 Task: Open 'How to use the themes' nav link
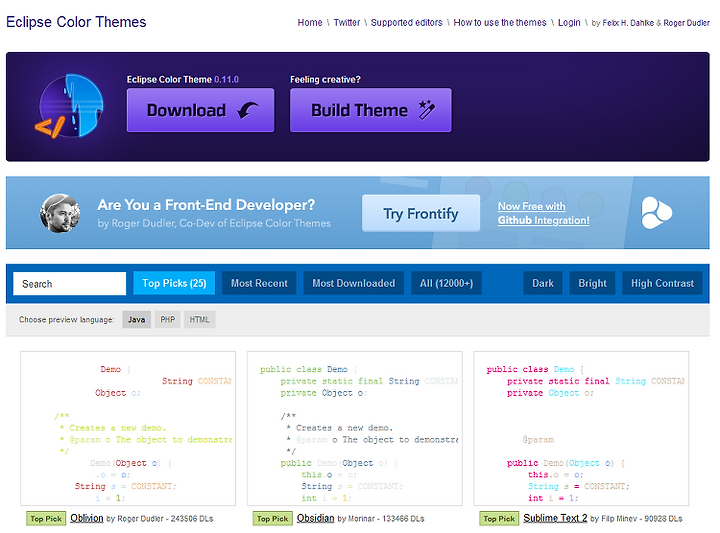(x=500, y=22)
